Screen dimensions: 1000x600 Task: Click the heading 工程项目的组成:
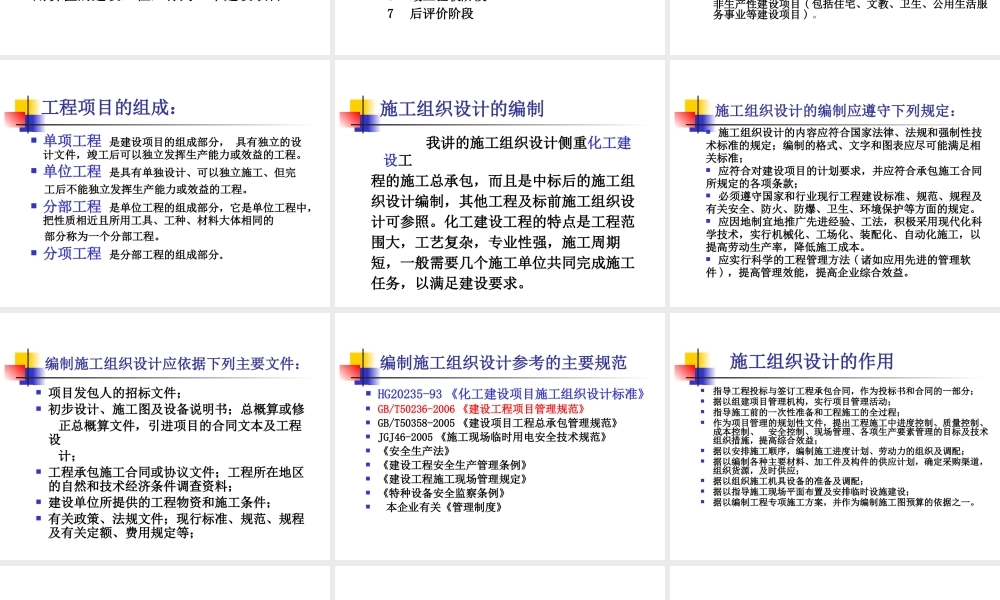(109, 108)
